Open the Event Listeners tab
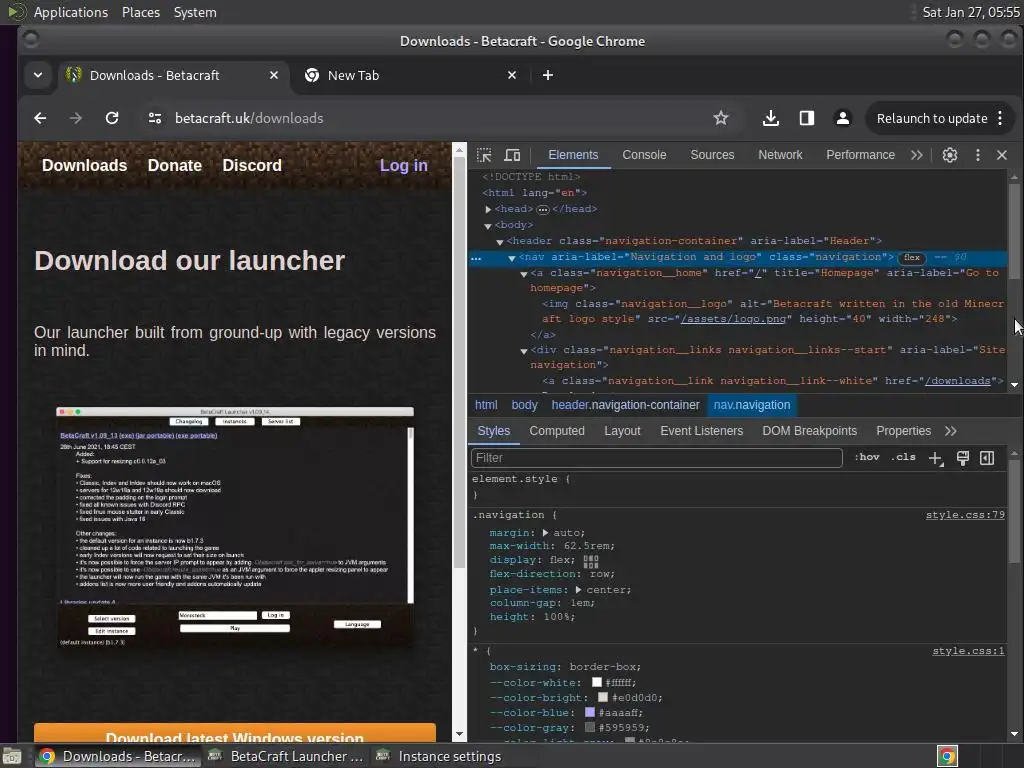Image resolution: width=1024 pixels, height=768 pixels. pos(701,431)
